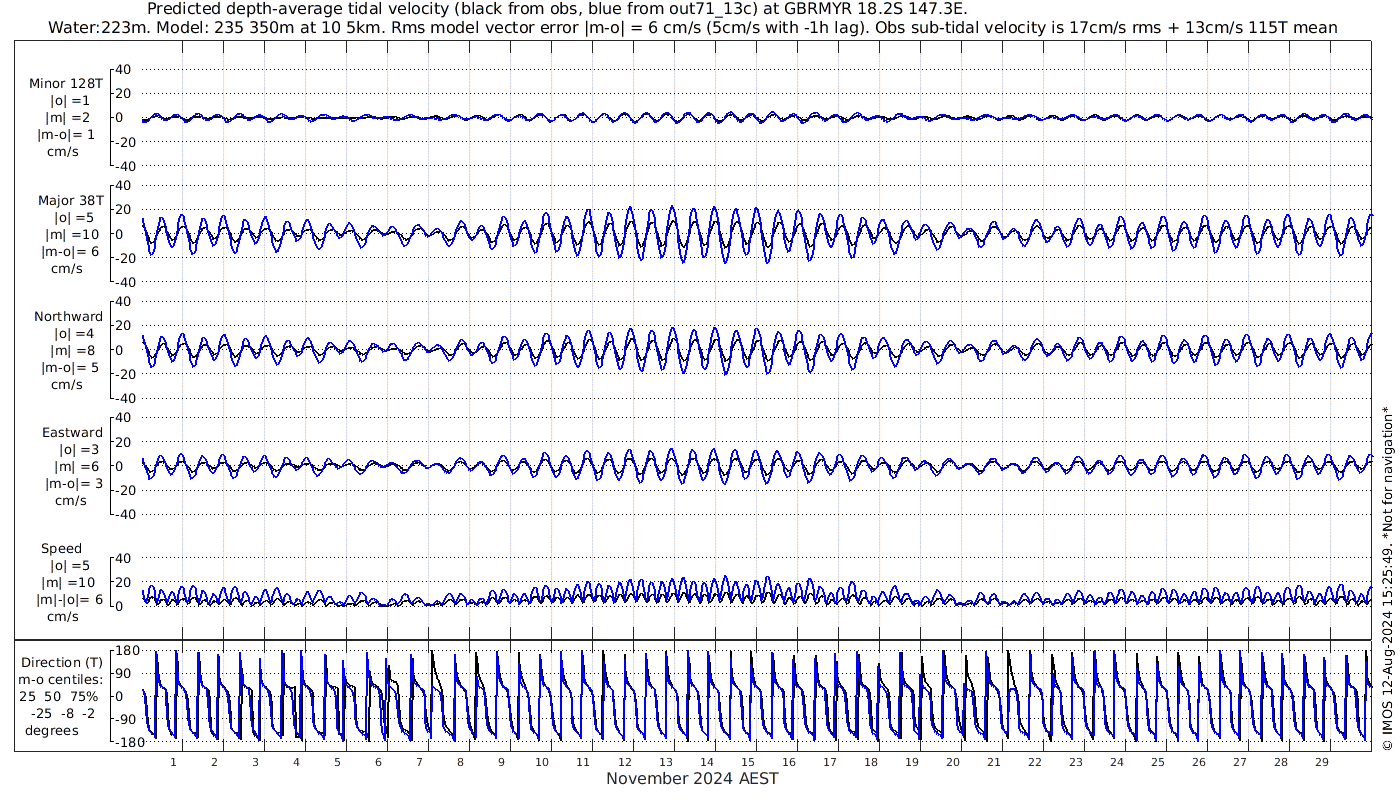
Task: Click '|m-o|= 6' in Major 38T panel
Action: click(69, 251)
